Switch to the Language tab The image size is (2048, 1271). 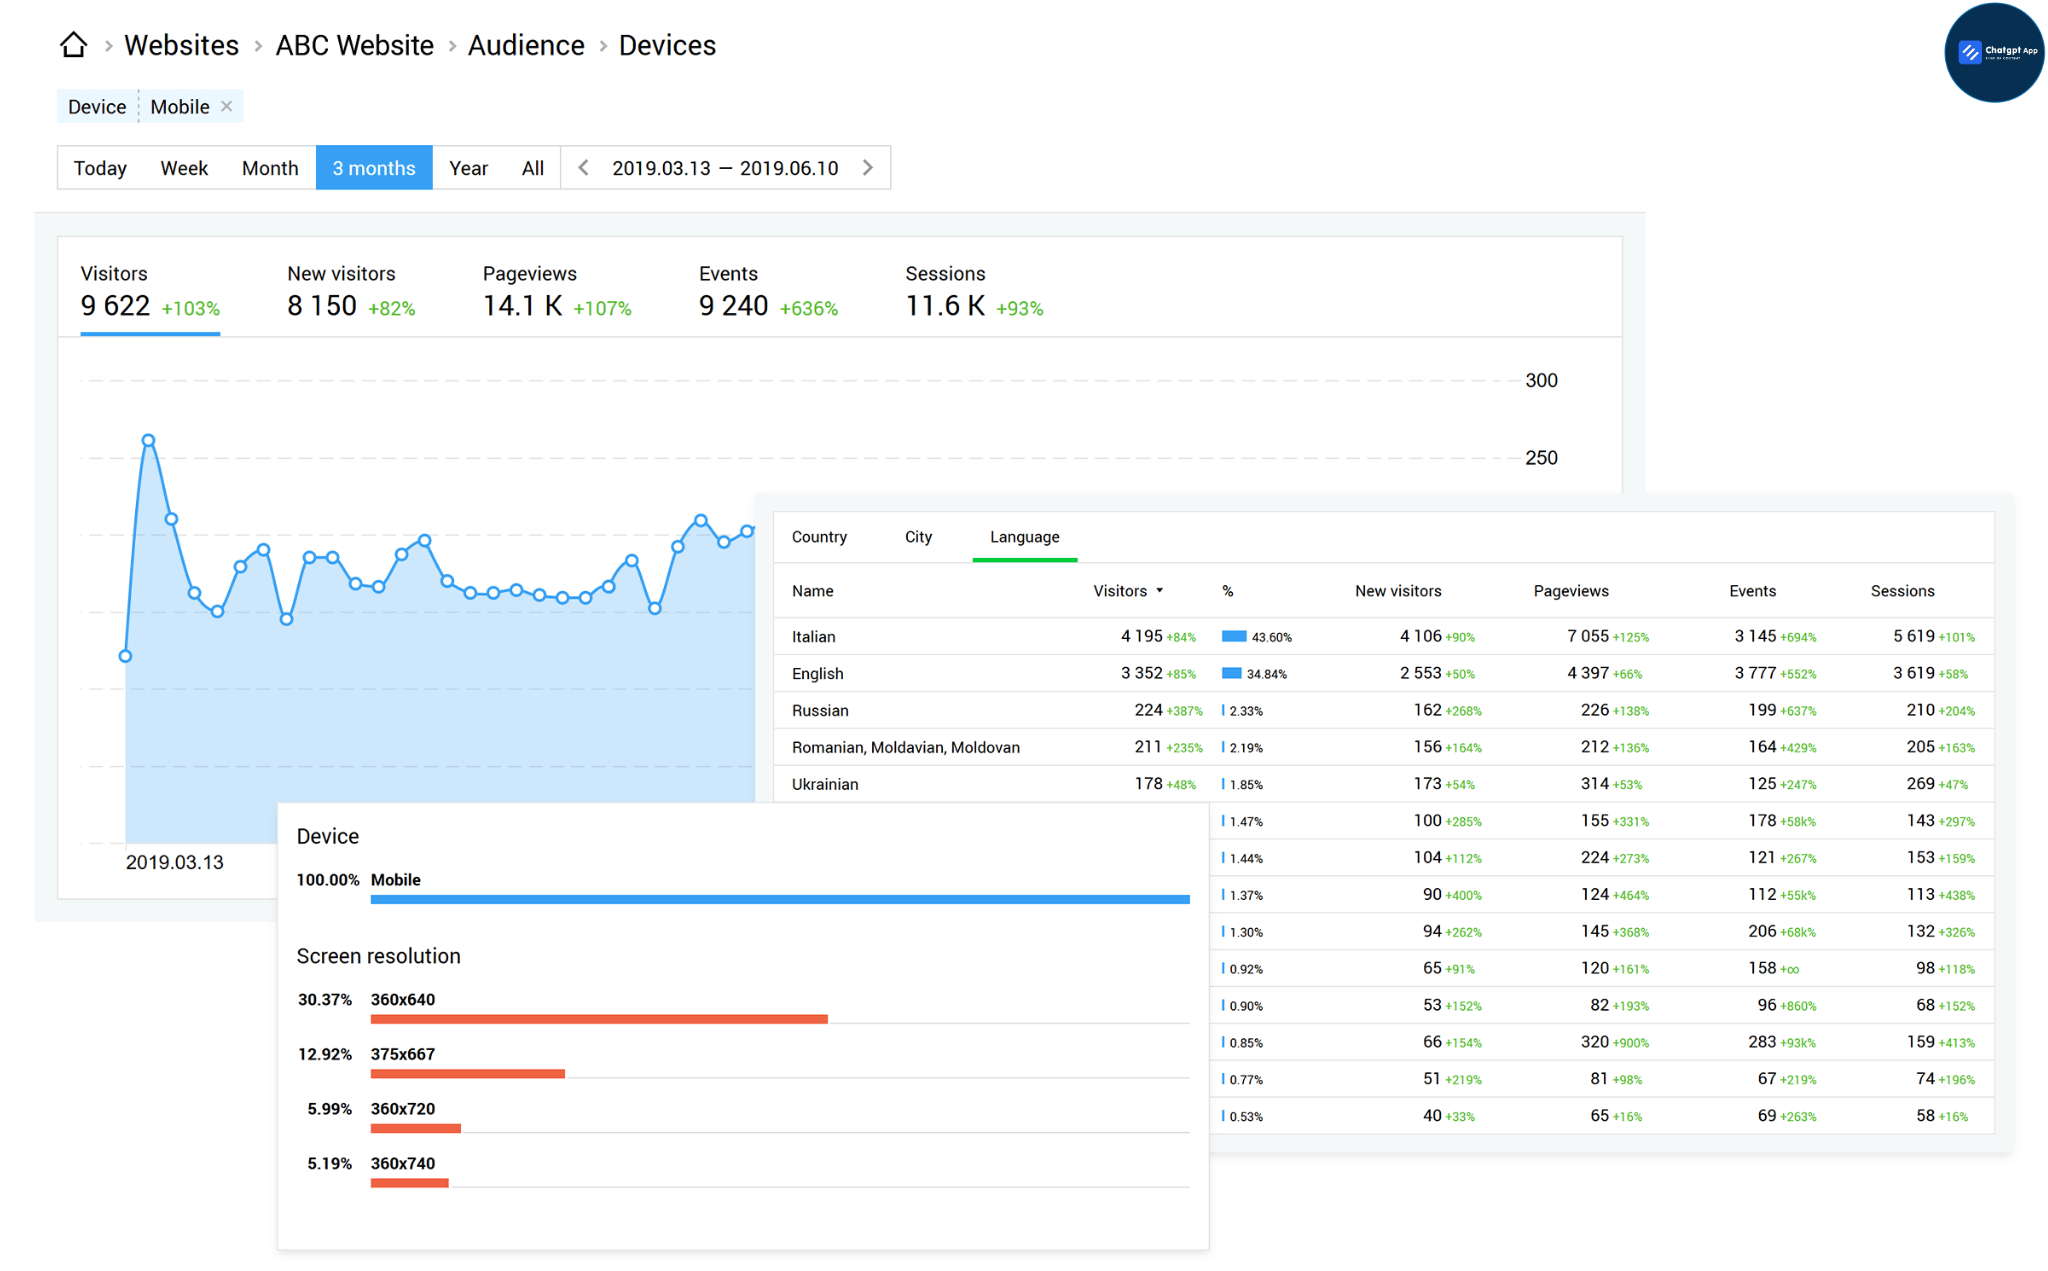pyautogui.click(x=1024, y=537)
